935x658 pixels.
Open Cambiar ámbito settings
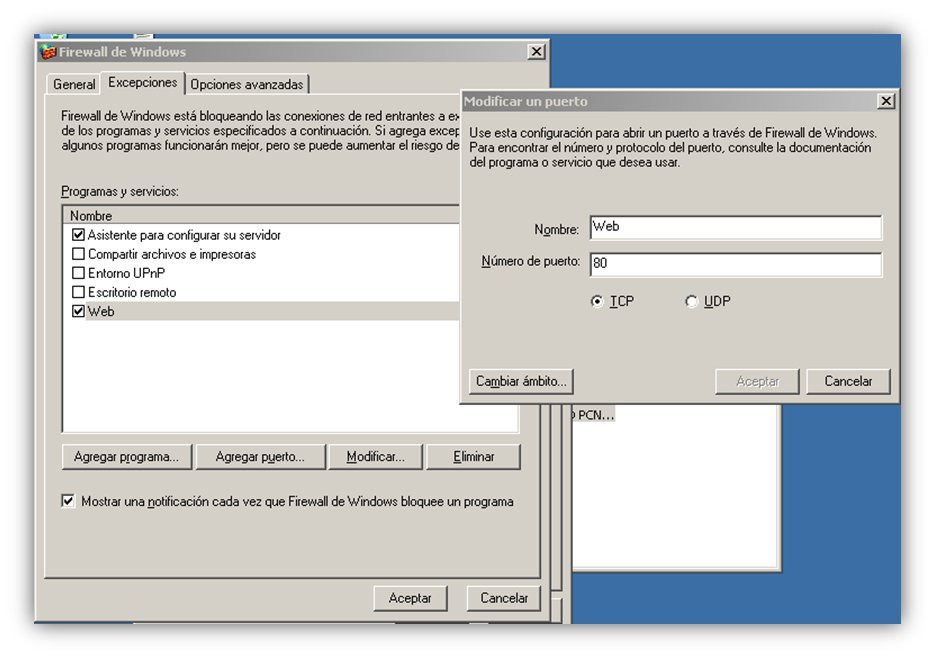click(521, 381)
